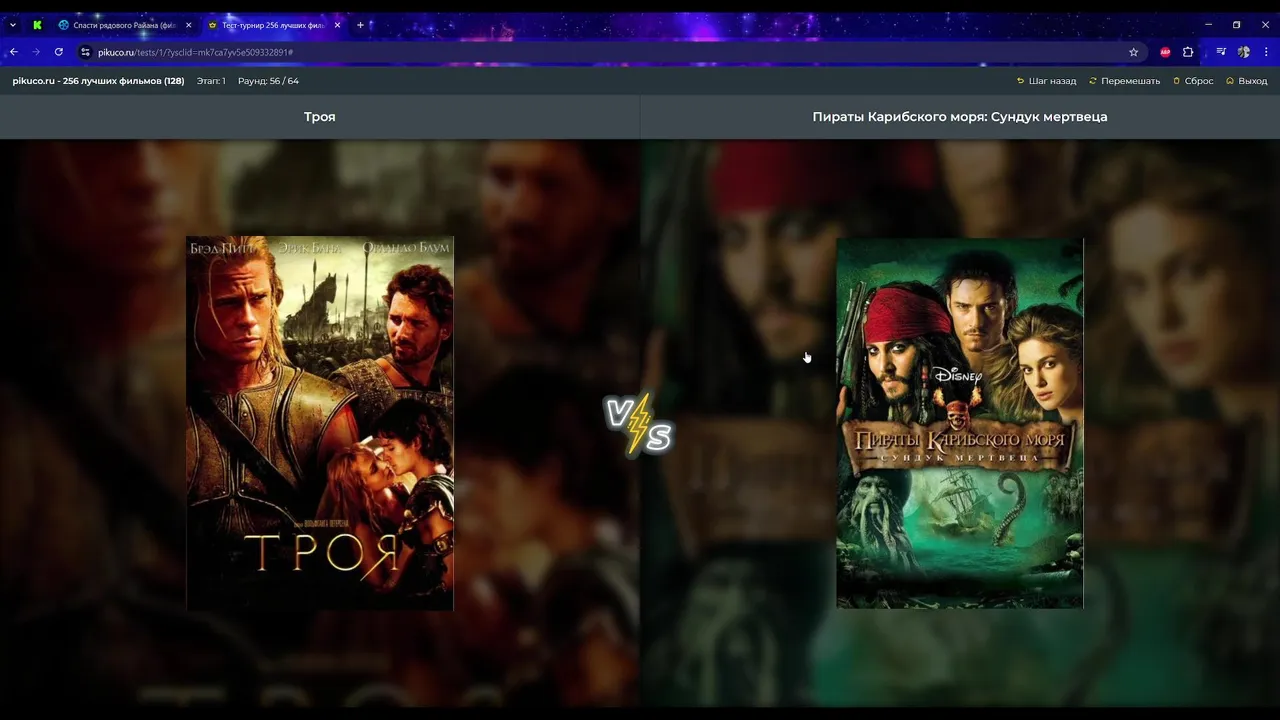The width and height of the screenshot is (1280, 720).
Task: Switch to the Спасти рядового Райана tab
Action: click(124, 25)
